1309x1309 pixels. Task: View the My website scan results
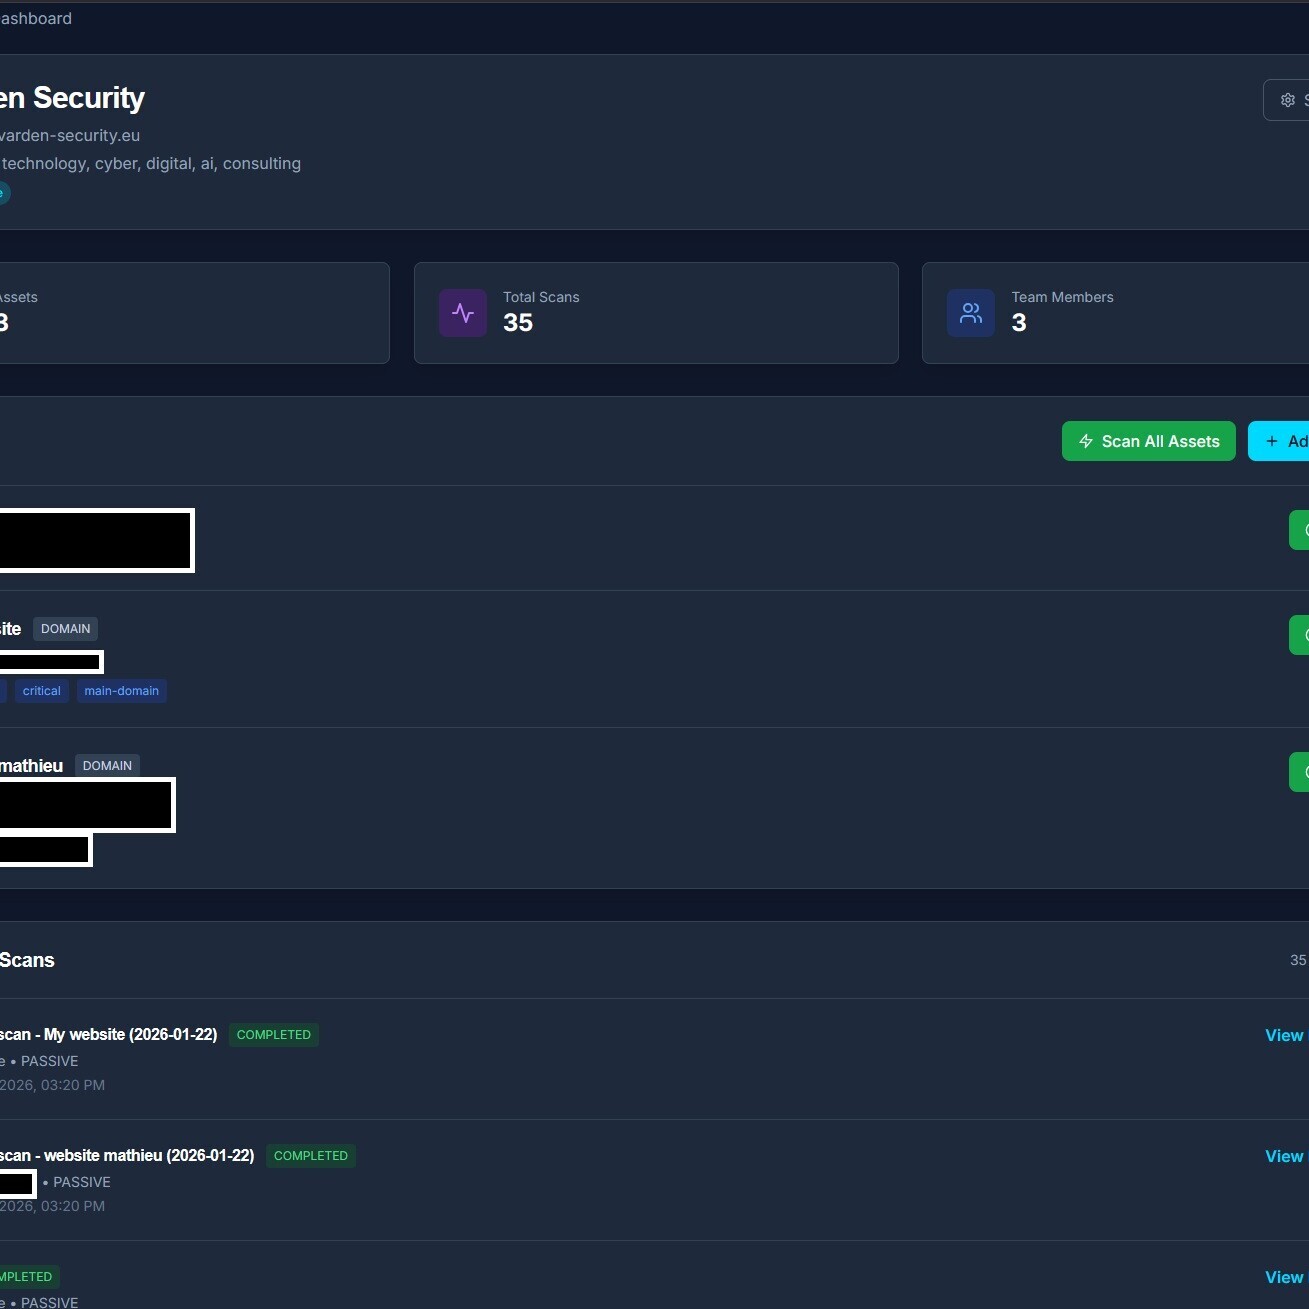[1284, 1035]
